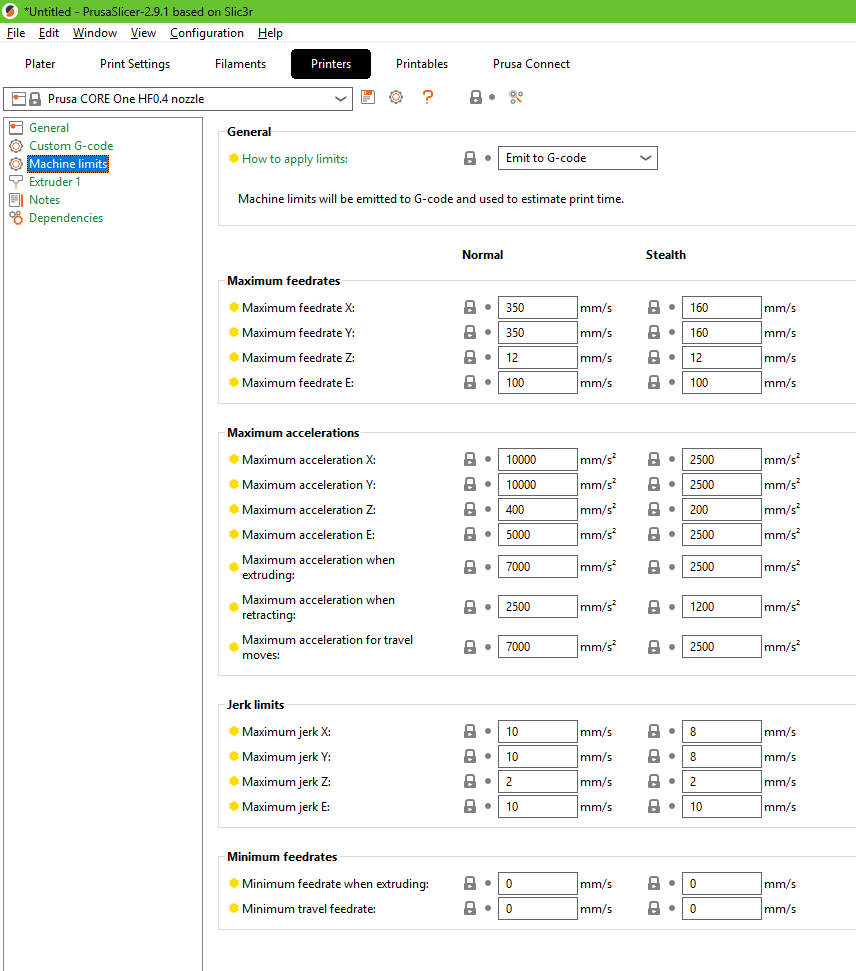Viewport: 856px width, 971px height.
Task: Switch to the Printables tab
Action: (422, 64)
